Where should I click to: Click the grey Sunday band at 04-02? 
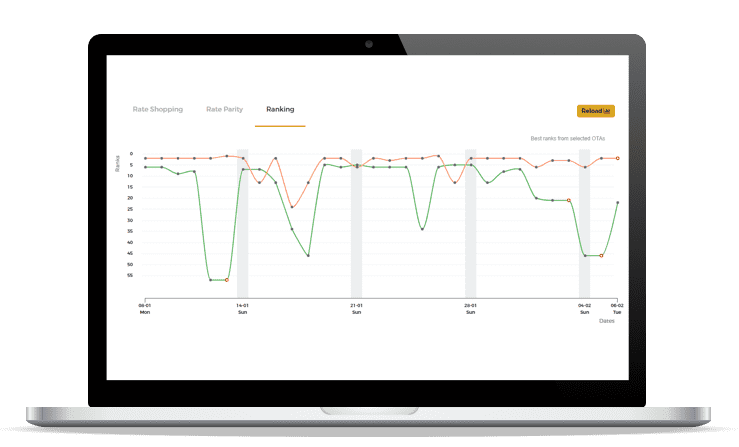(x=585, y=224)
